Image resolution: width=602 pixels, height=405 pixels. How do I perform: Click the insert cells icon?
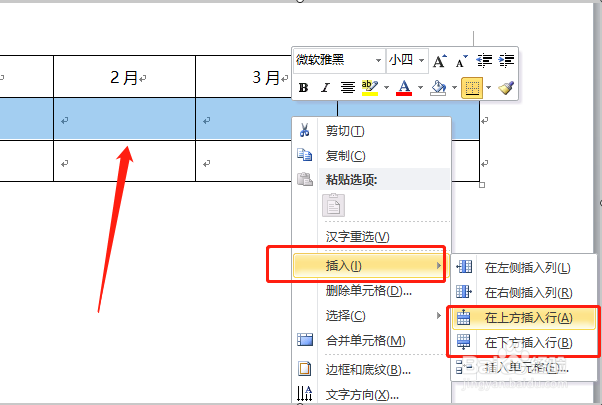tap(463, 367)
